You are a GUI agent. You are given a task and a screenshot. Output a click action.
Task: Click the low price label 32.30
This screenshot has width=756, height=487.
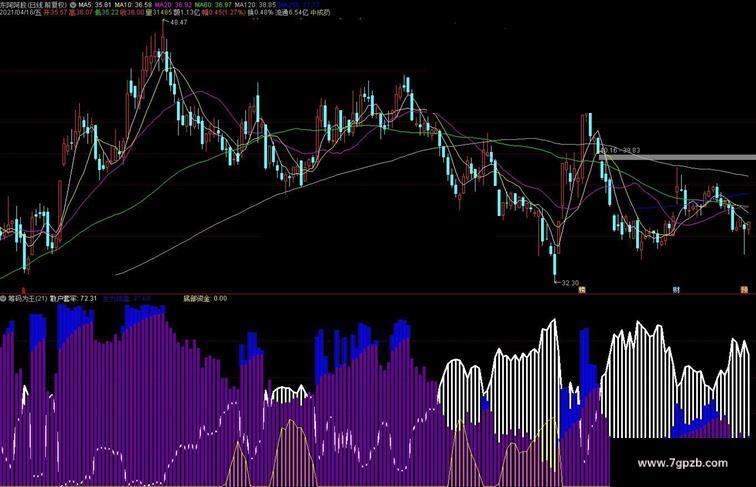pyautogui.click(x=570, y=283)
